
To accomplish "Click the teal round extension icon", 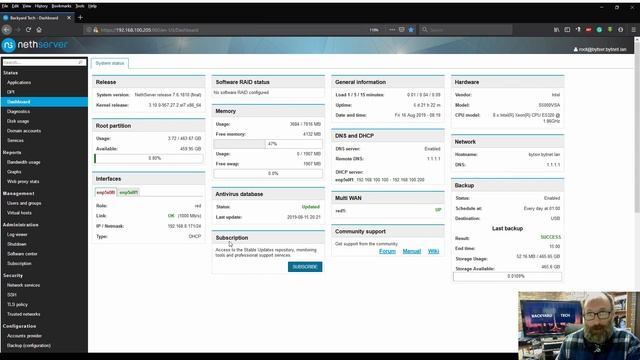I will click(x=599, y=30).
